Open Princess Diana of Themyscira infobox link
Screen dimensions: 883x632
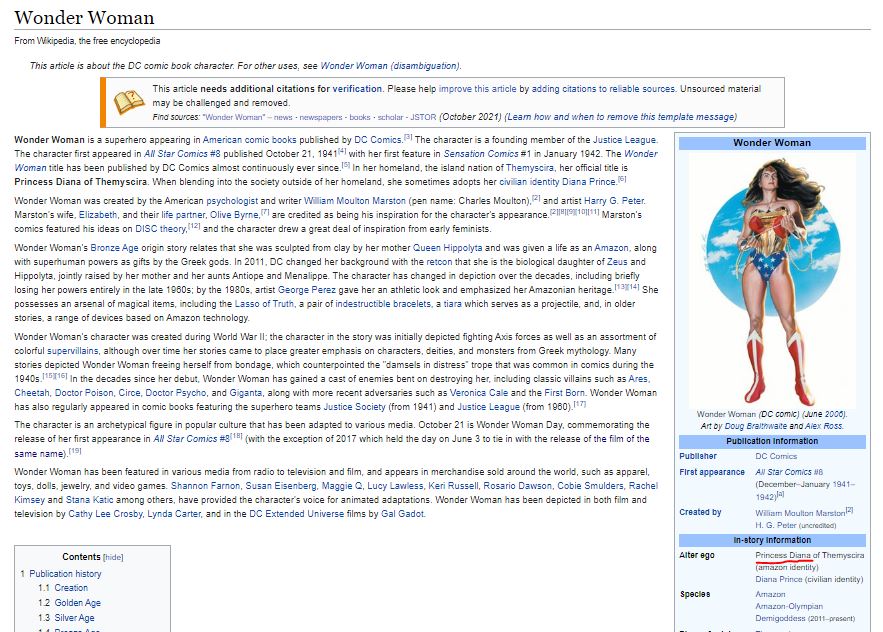click(809, 555)
